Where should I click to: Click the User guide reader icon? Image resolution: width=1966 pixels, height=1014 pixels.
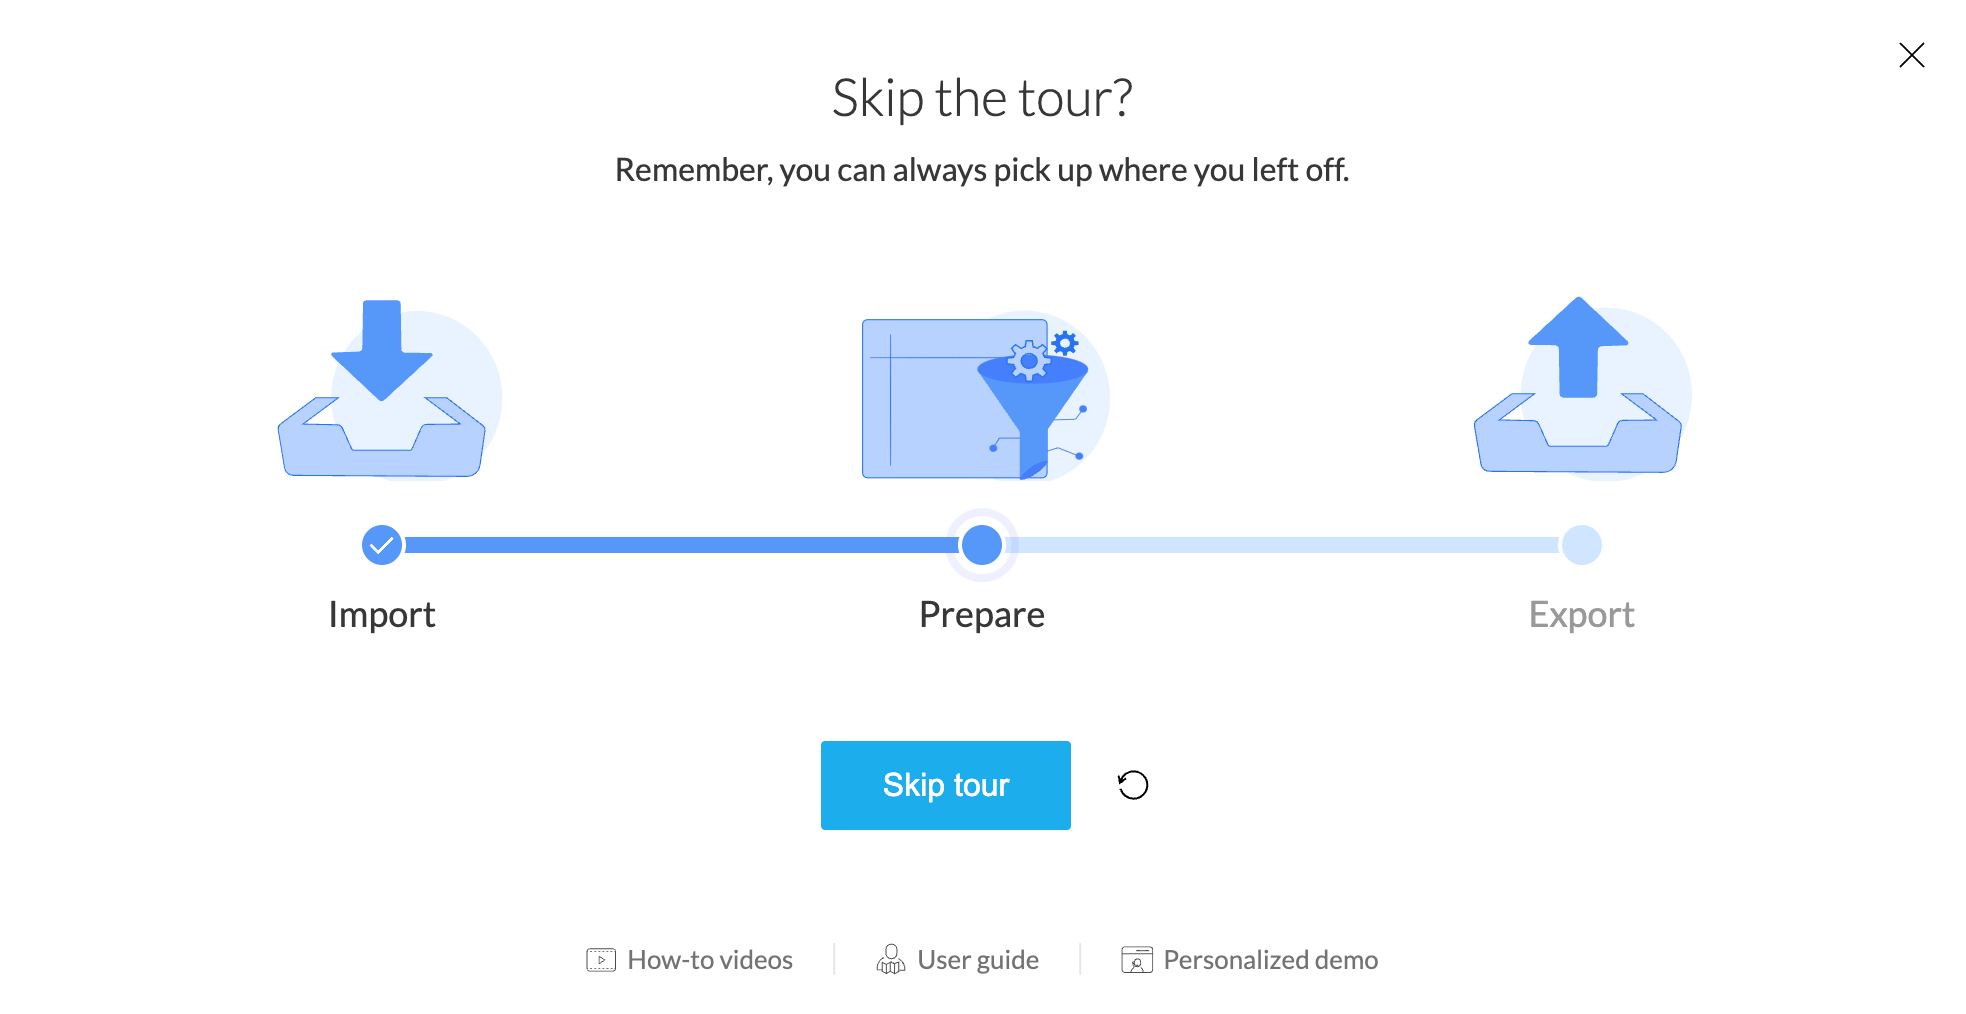point(890,960)
